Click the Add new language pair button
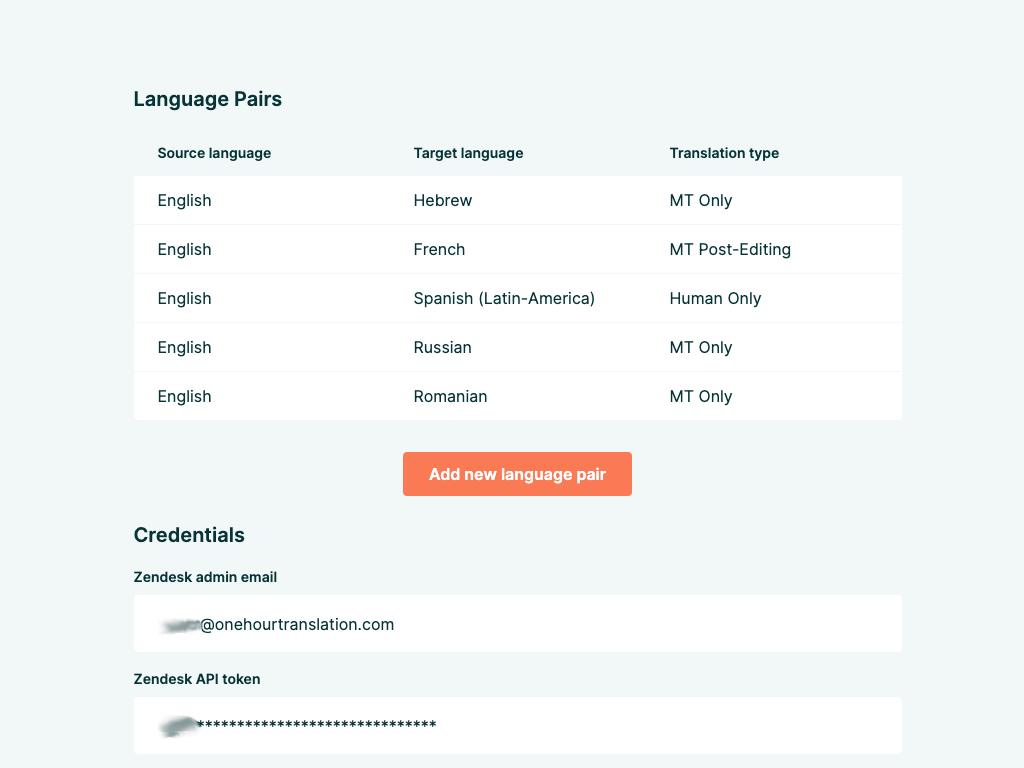The width and height of the screenshot is (1024, 768). (517, 474)
